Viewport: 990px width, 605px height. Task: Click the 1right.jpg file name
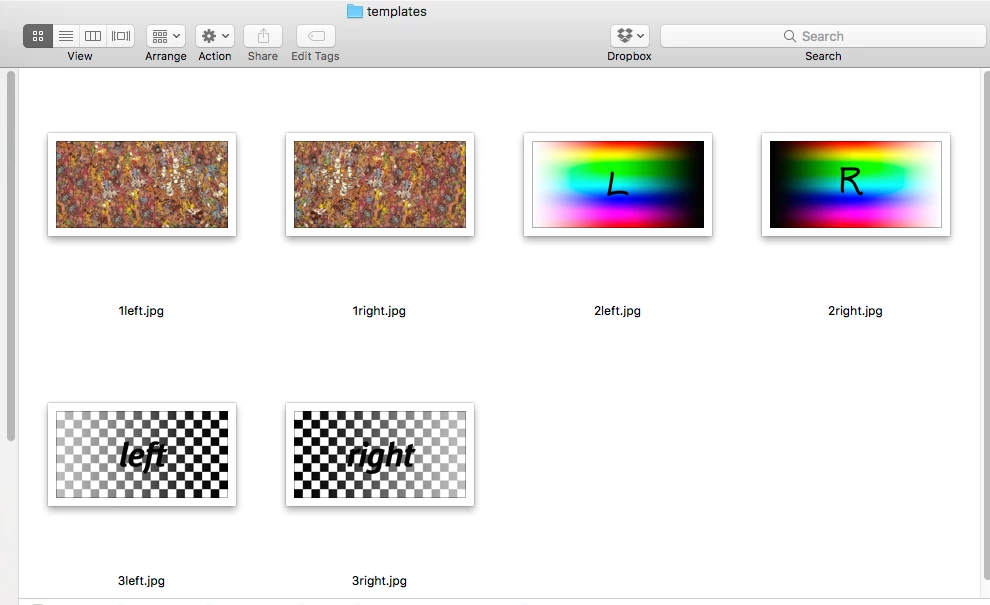pos(379,311)
